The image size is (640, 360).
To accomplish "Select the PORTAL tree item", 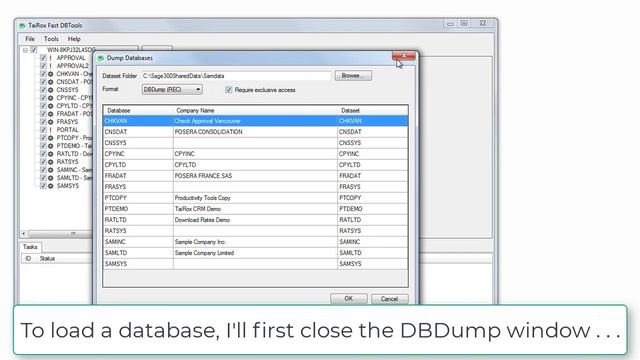I will click(x=67, y=130).
